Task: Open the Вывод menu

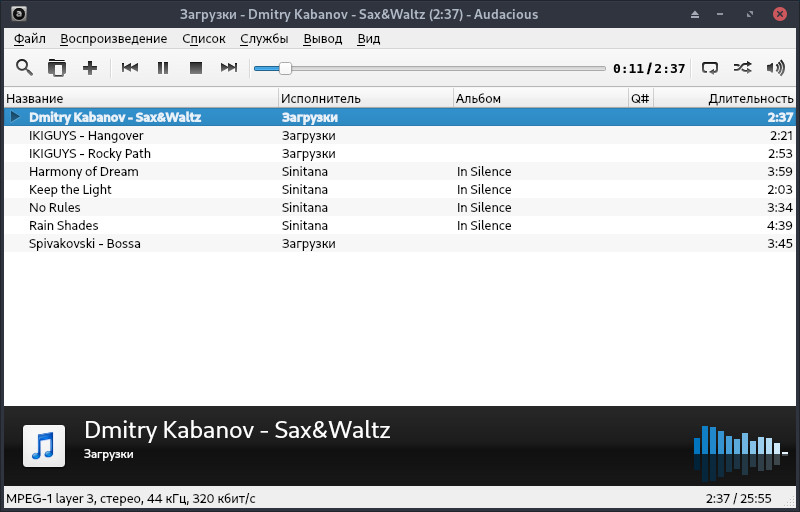Action: coord(322,39)
